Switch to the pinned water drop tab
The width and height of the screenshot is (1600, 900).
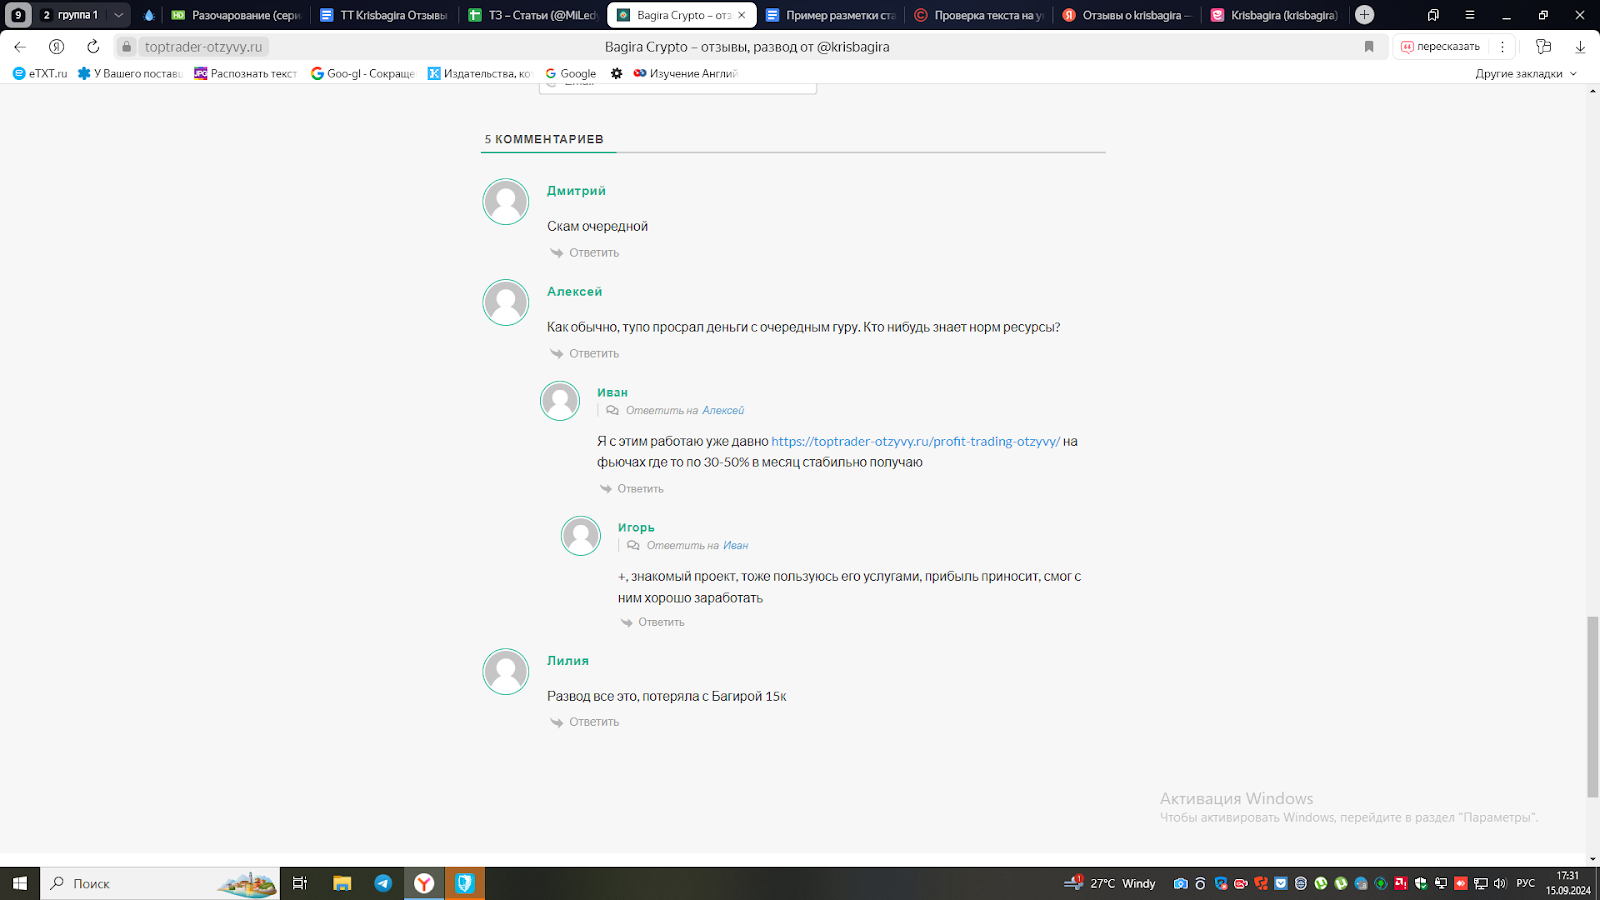[149, 15]
